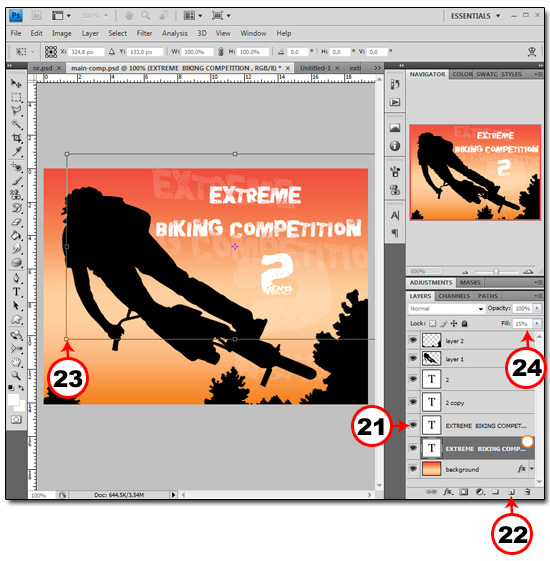Switch to the Channels tab
550x561 pixels.
coord(454,296)
